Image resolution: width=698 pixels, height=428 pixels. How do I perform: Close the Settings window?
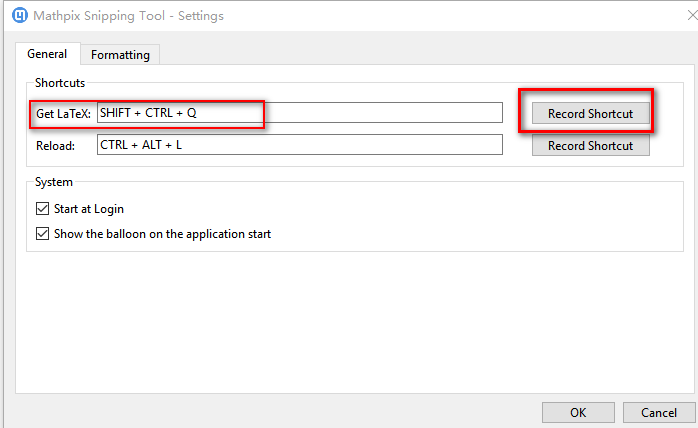tap(692, 16)
